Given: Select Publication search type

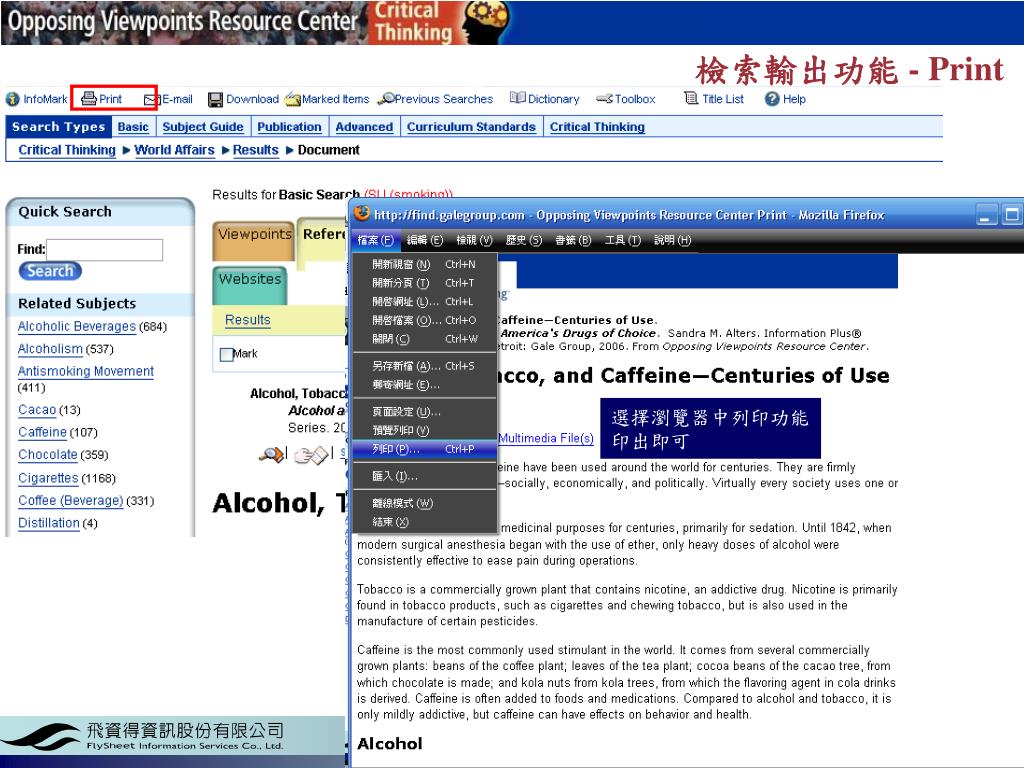Looking at the screenshot, I should pyautogui.click(x=289, y=127).
